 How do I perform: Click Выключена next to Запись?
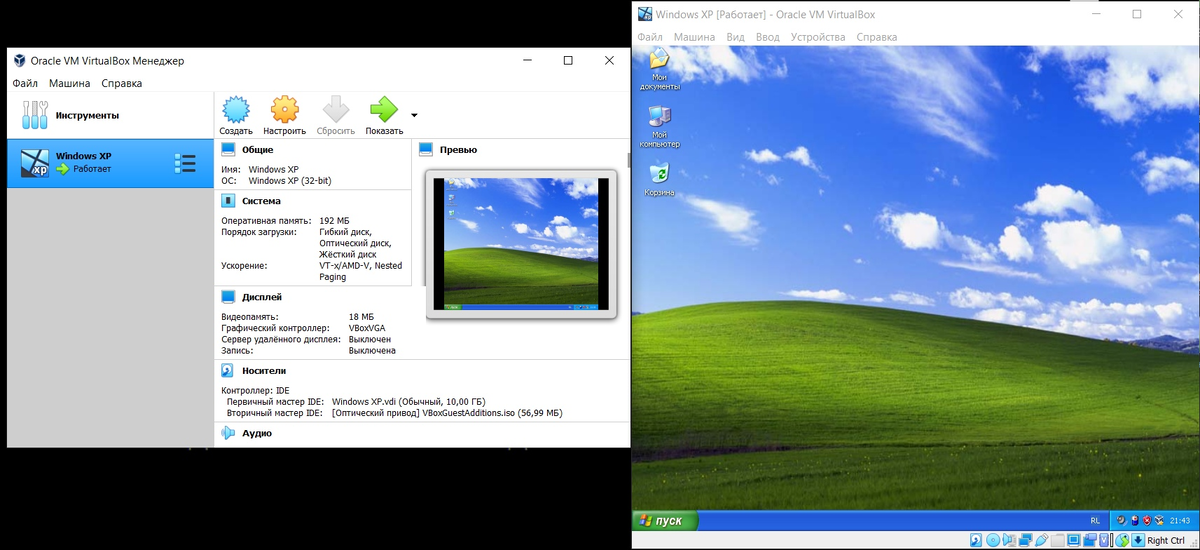click(372, 350)
